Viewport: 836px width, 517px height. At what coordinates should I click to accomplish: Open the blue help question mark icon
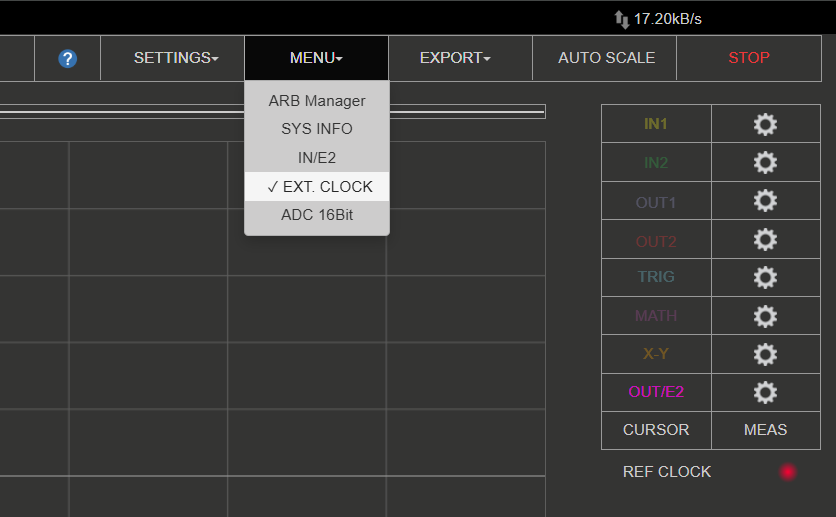[x=68, y=59]
